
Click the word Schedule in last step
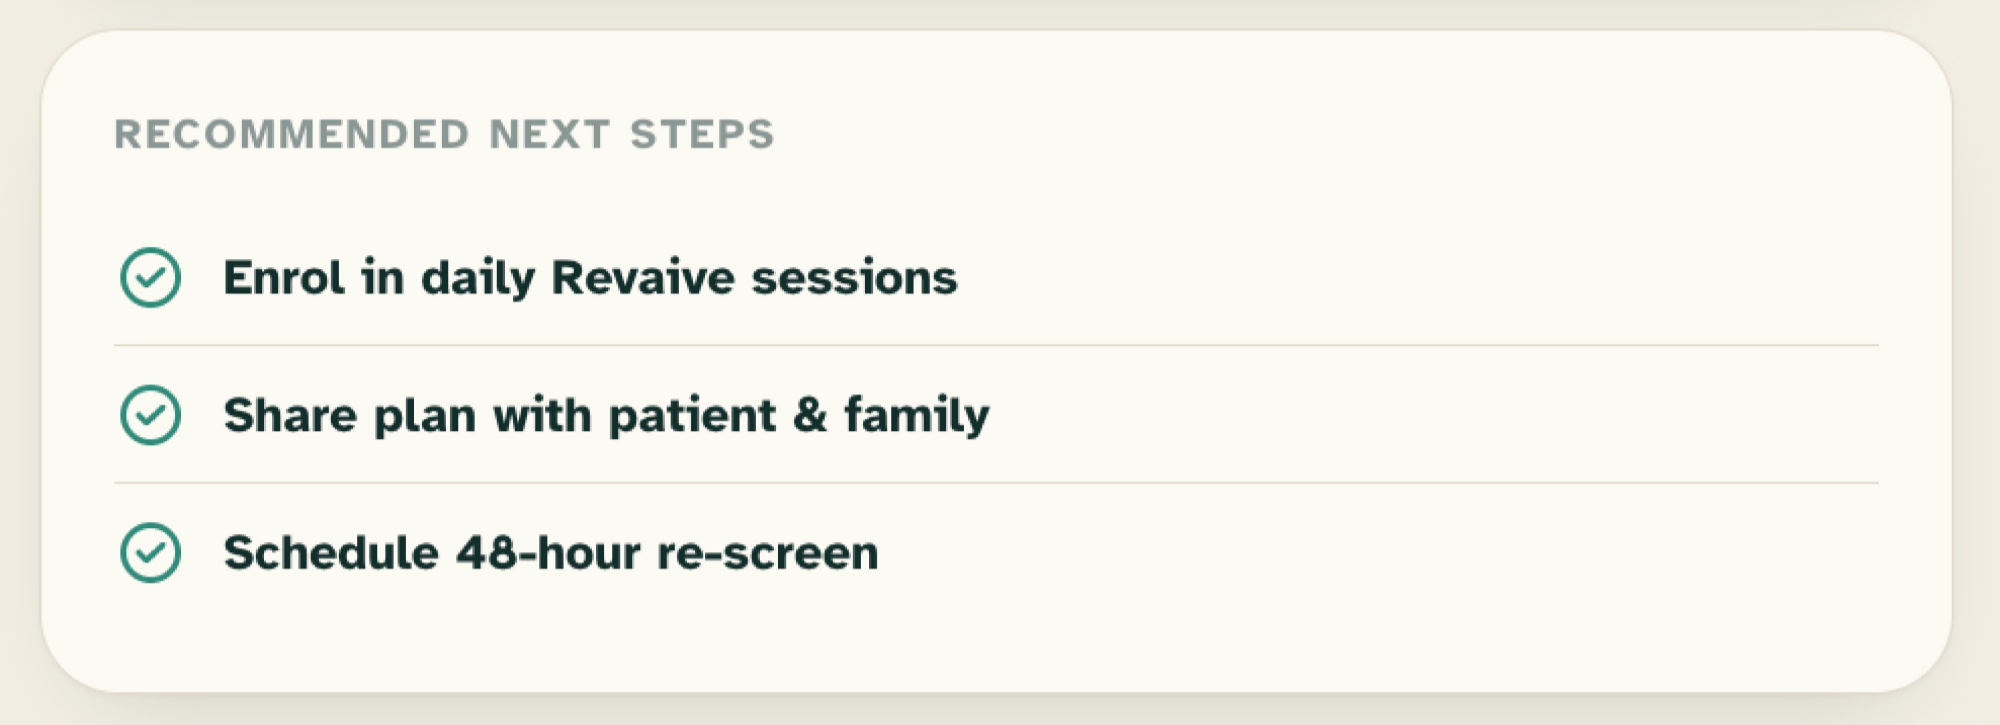[x=331, y=553]
